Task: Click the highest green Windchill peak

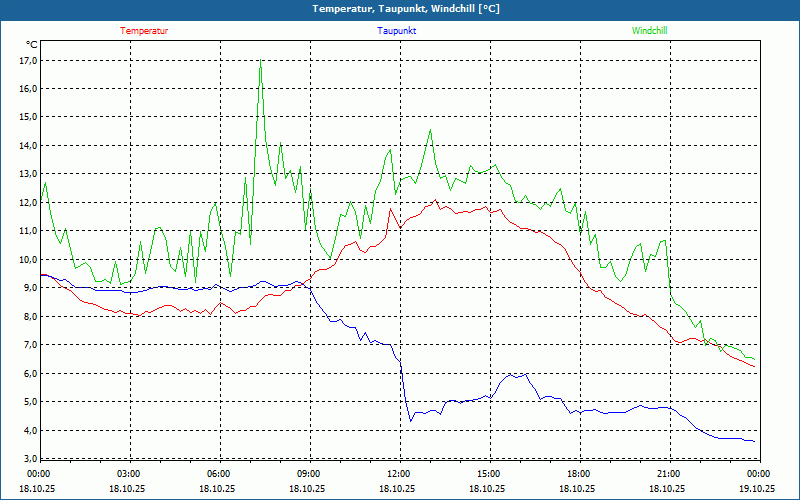Action: [261, 60]
